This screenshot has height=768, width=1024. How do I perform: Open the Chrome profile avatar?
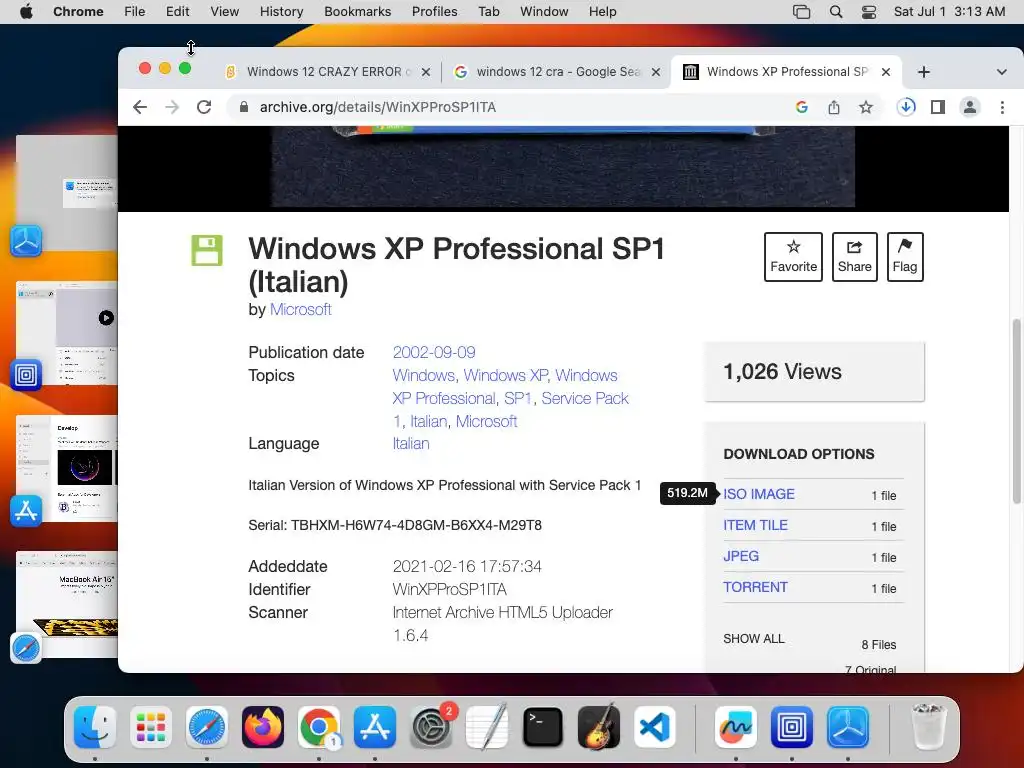[x=970, y=107]
